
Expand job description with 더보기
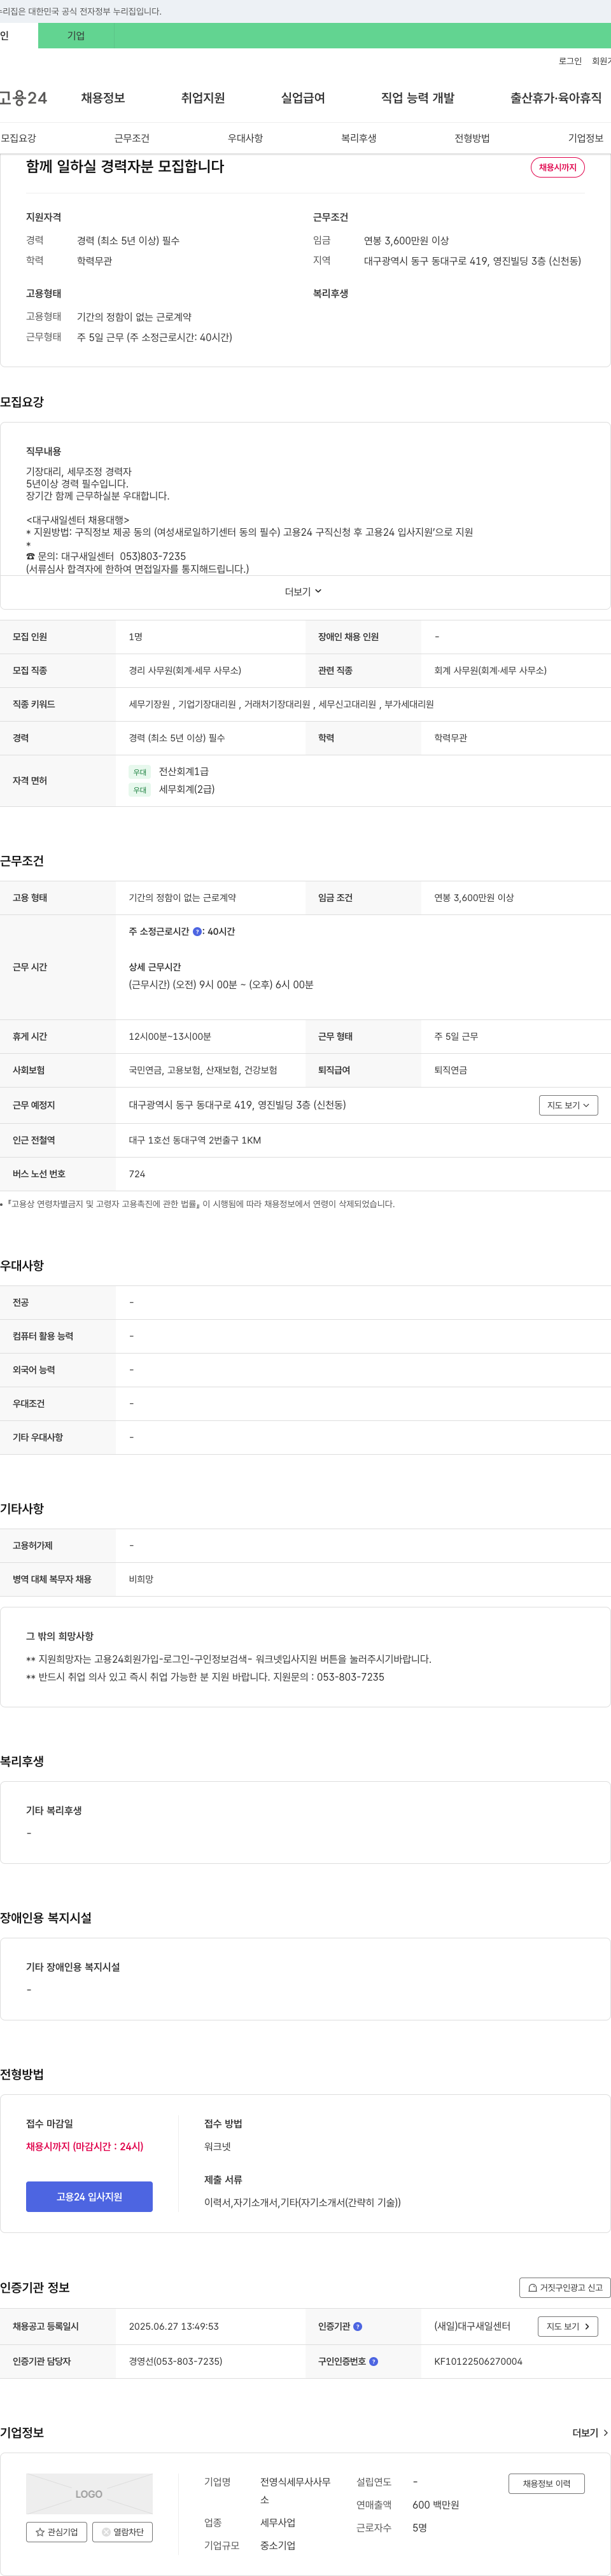click(304, 592)
